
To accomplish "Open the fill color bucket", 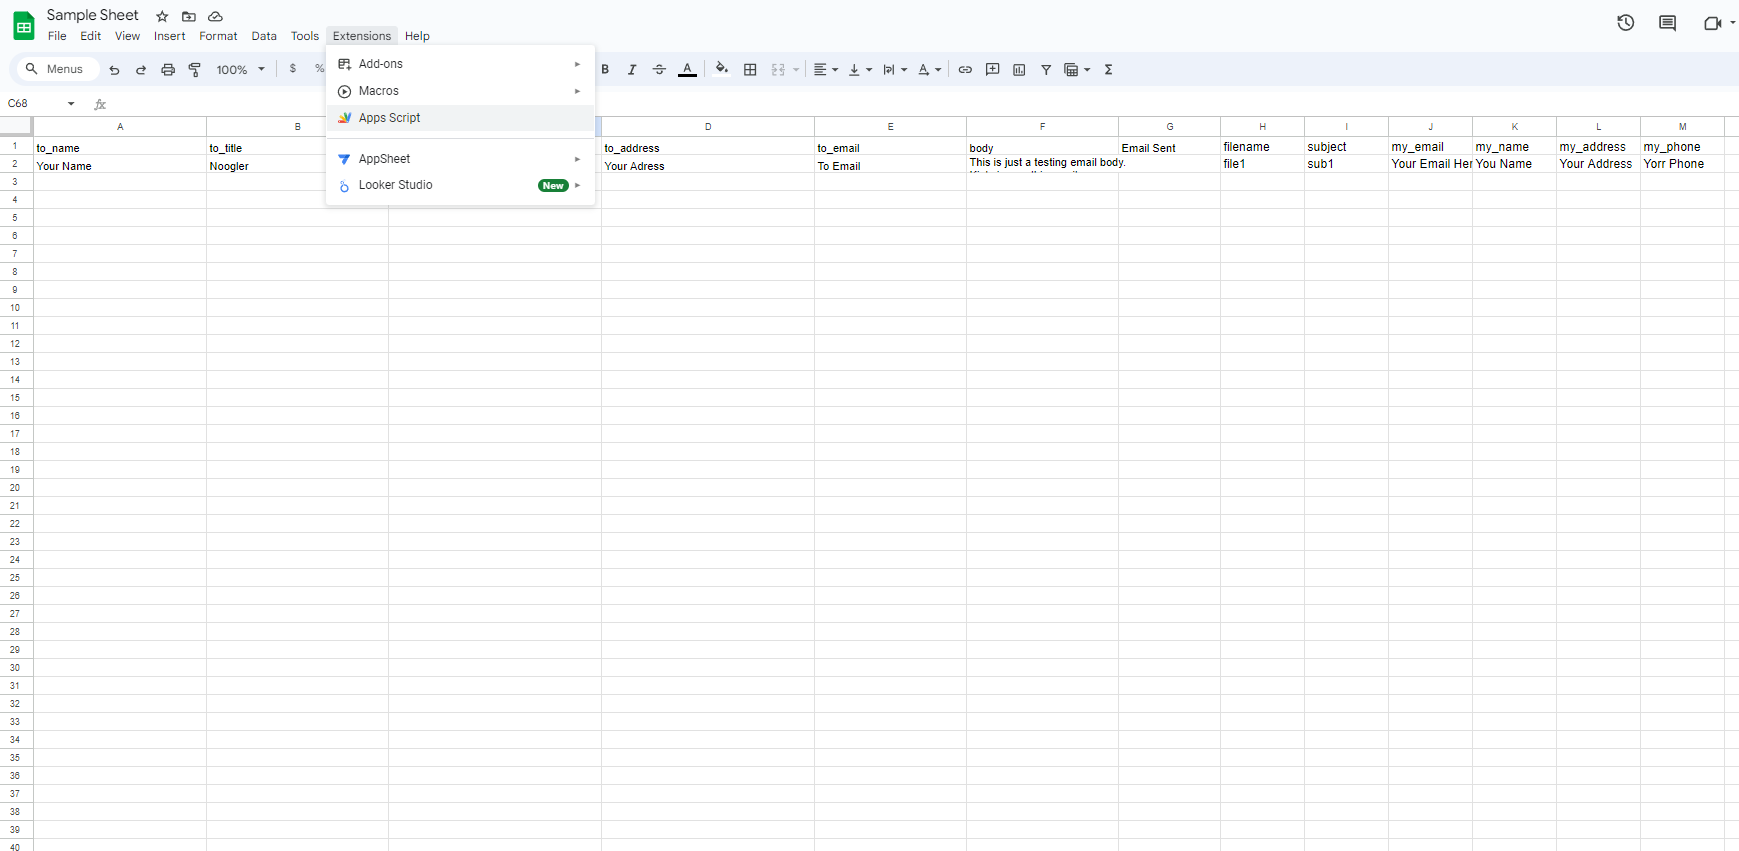I will tap(722, 70).
